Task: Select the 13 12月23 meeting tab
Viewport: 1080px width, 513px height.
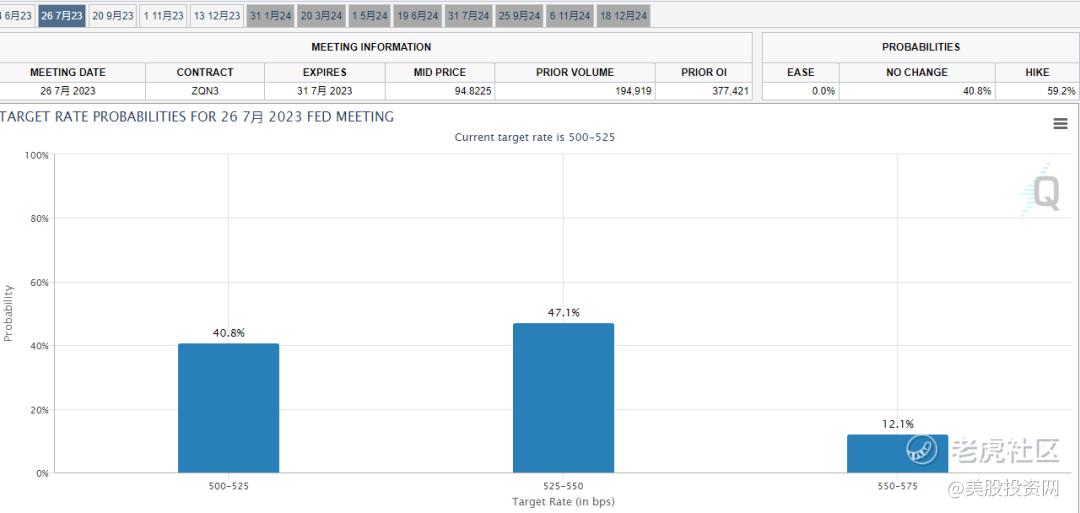Action: click(217, 16)
